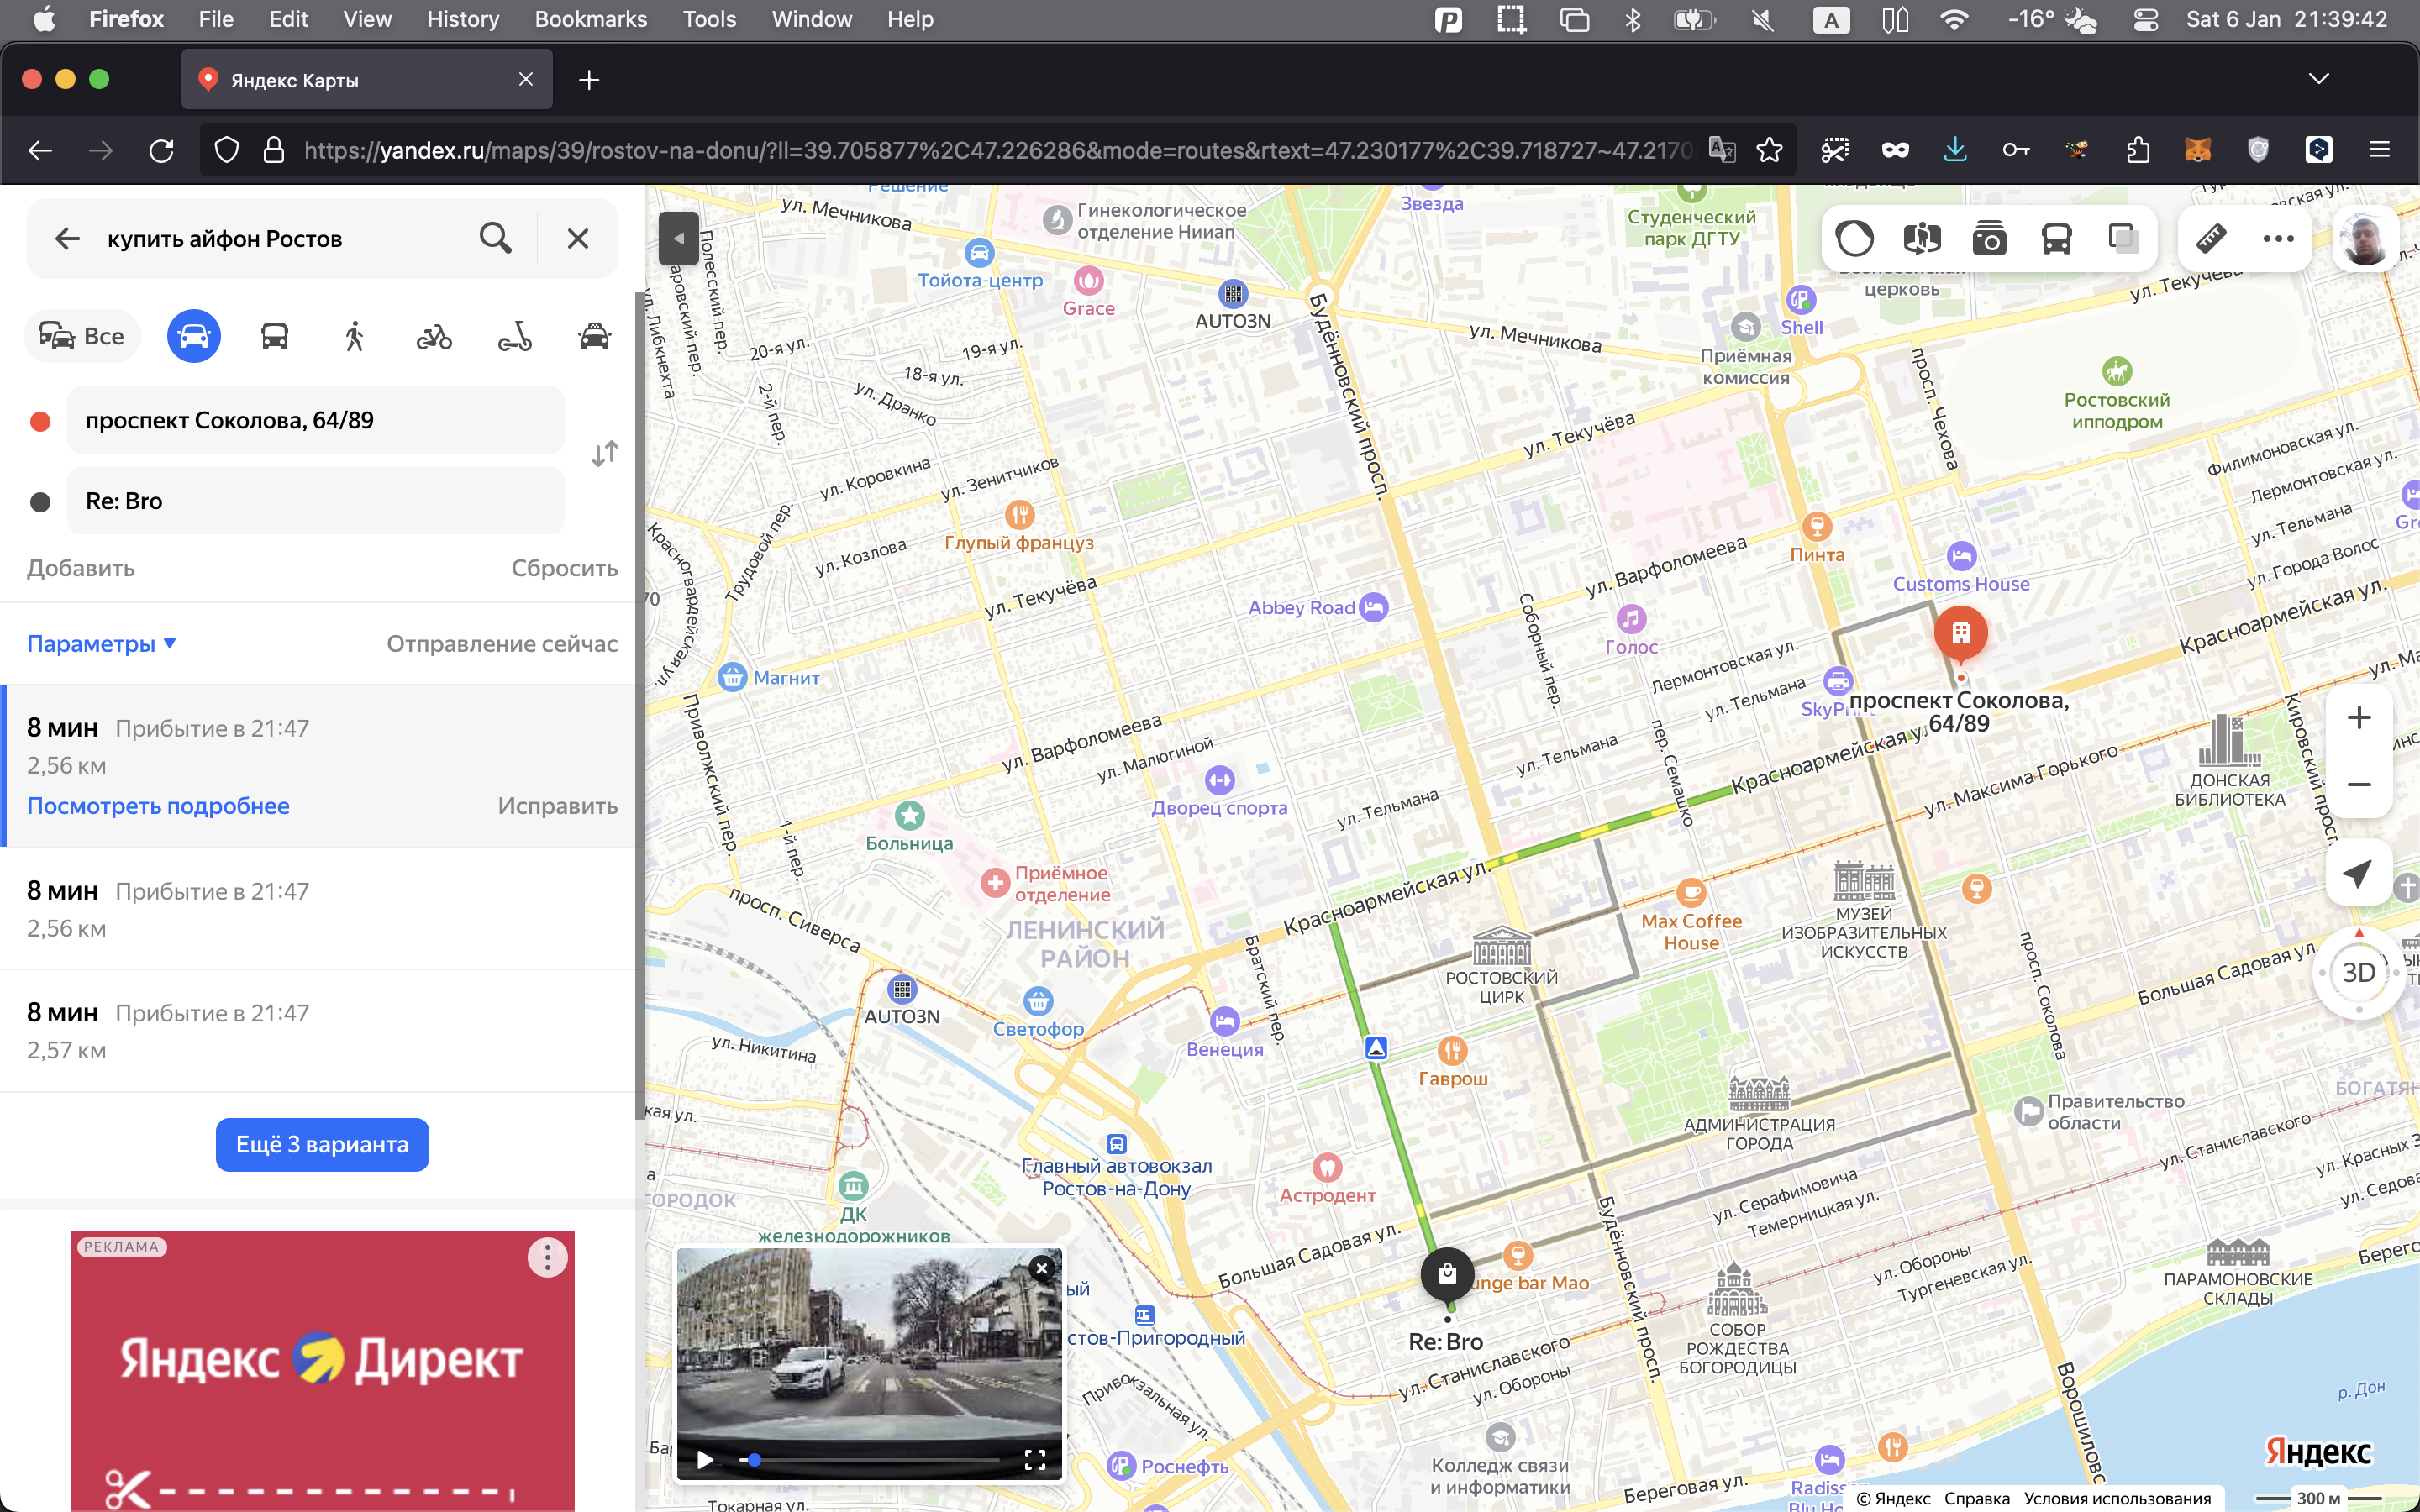
Task: Select taxi route mode
Action: (595, 337)
